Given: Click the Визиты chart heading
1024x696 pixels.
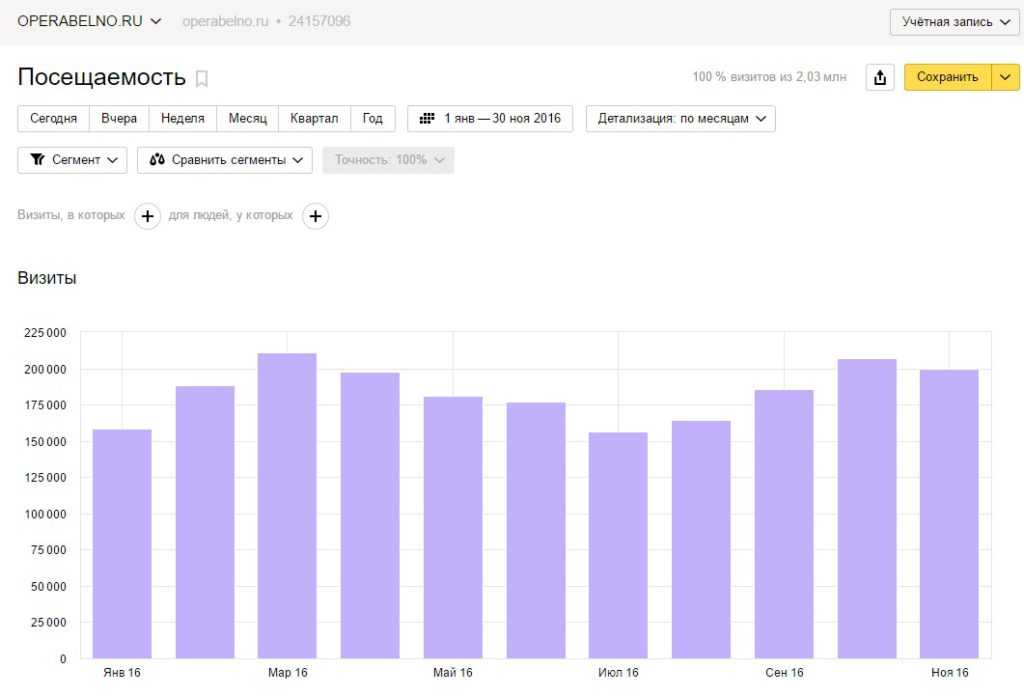Looking at the screenshot, I should point(47,278).
